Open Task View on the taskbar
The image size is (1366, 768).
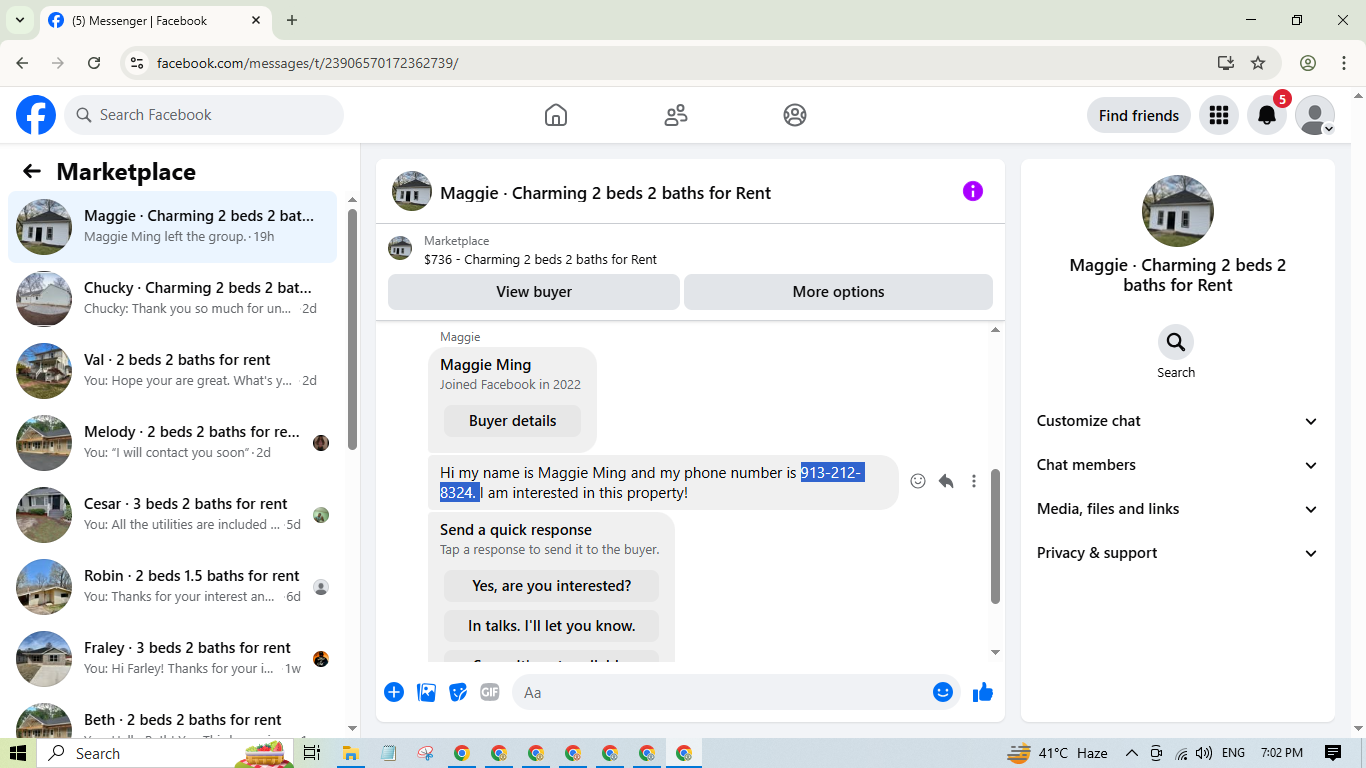312,753
